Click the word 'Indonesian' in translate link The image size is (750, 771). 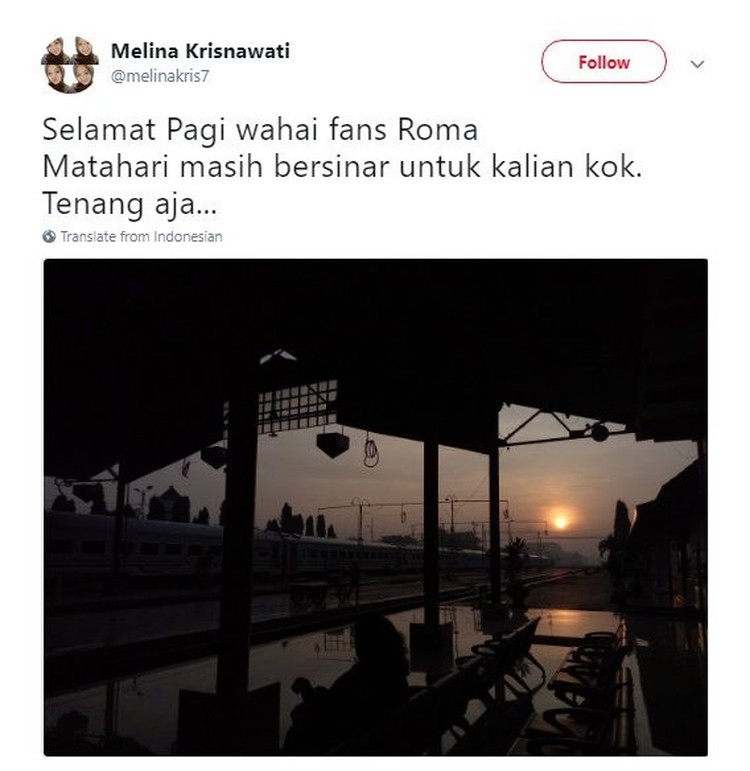188,237
